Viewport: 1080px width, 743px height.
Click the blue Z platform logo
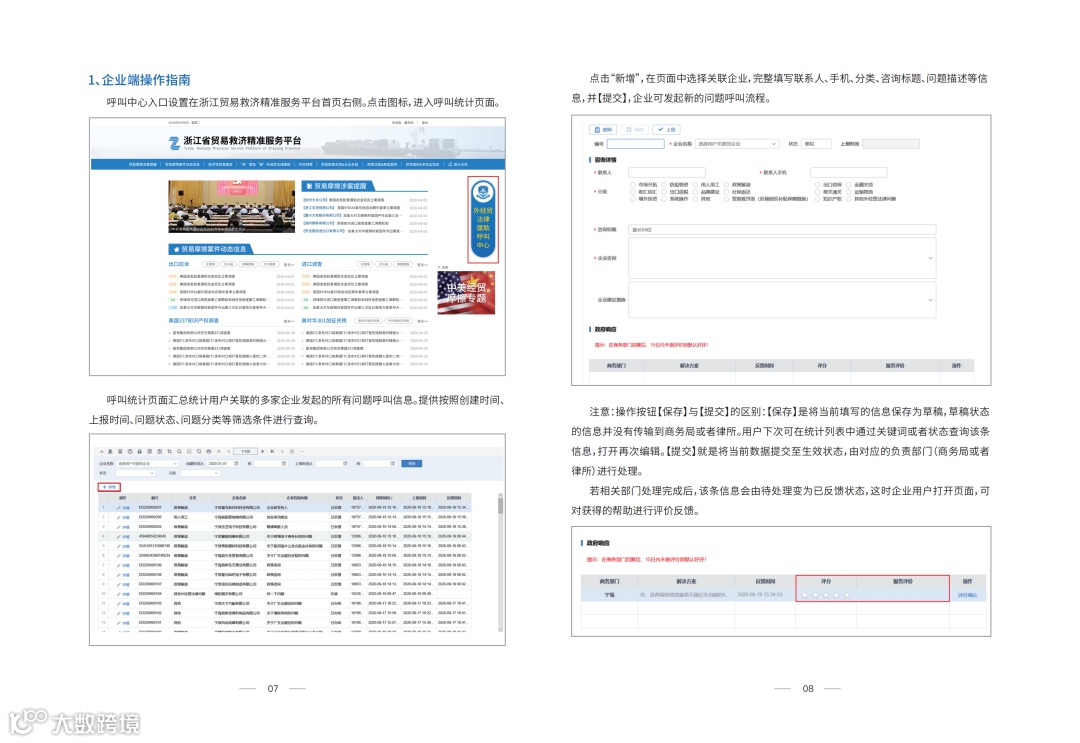point(174,143)
